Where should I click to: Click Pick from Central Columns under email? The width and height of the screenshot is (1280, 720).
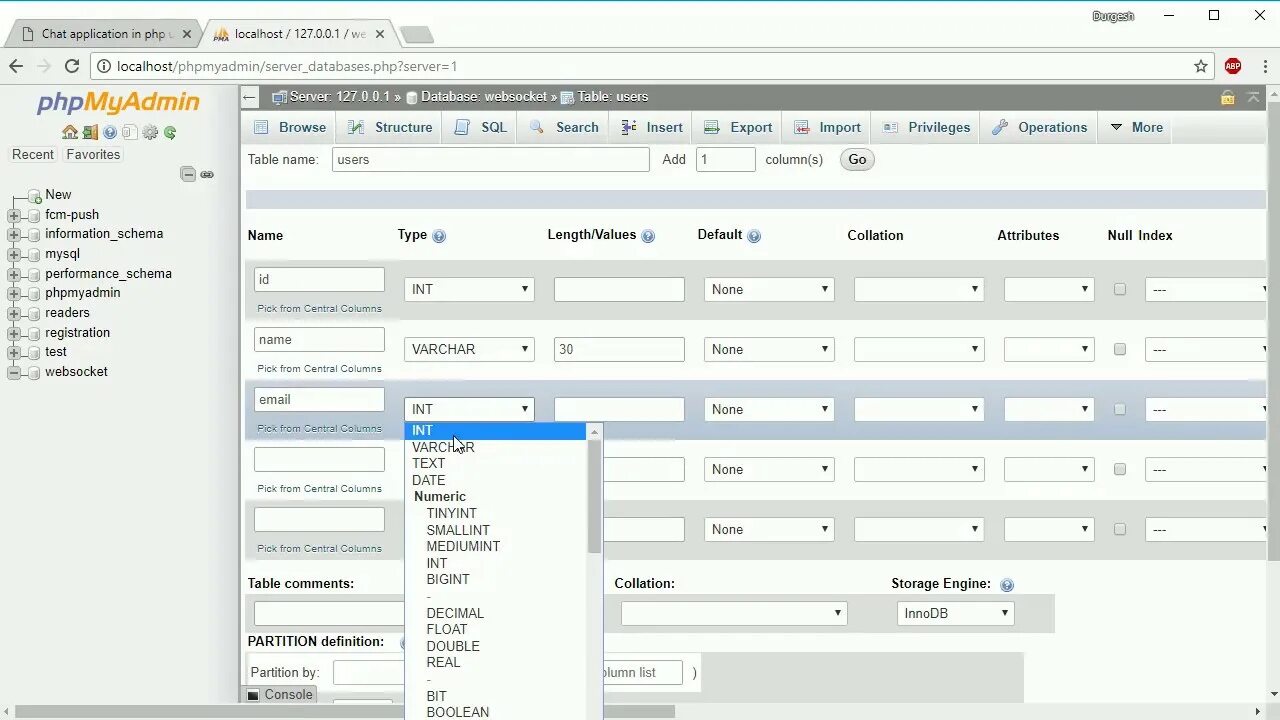[319, 428]
